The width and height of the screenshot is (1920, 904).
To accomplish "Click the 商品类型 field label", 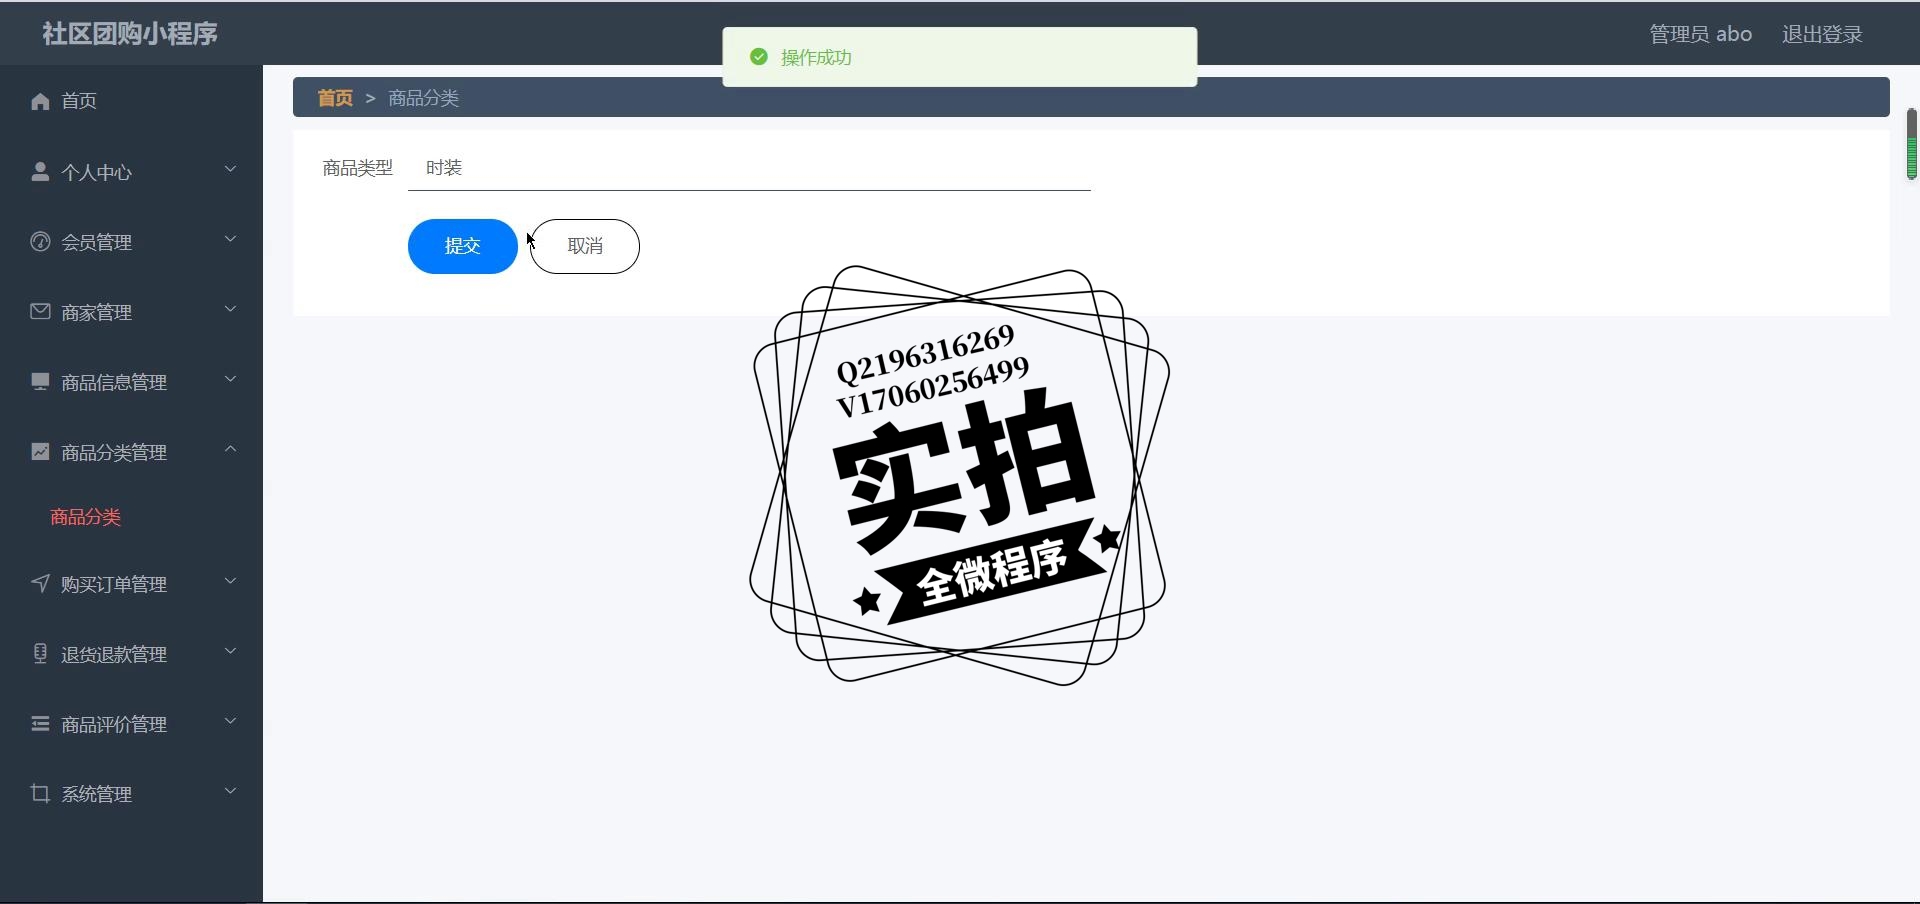I will click(x=358, y=168).
